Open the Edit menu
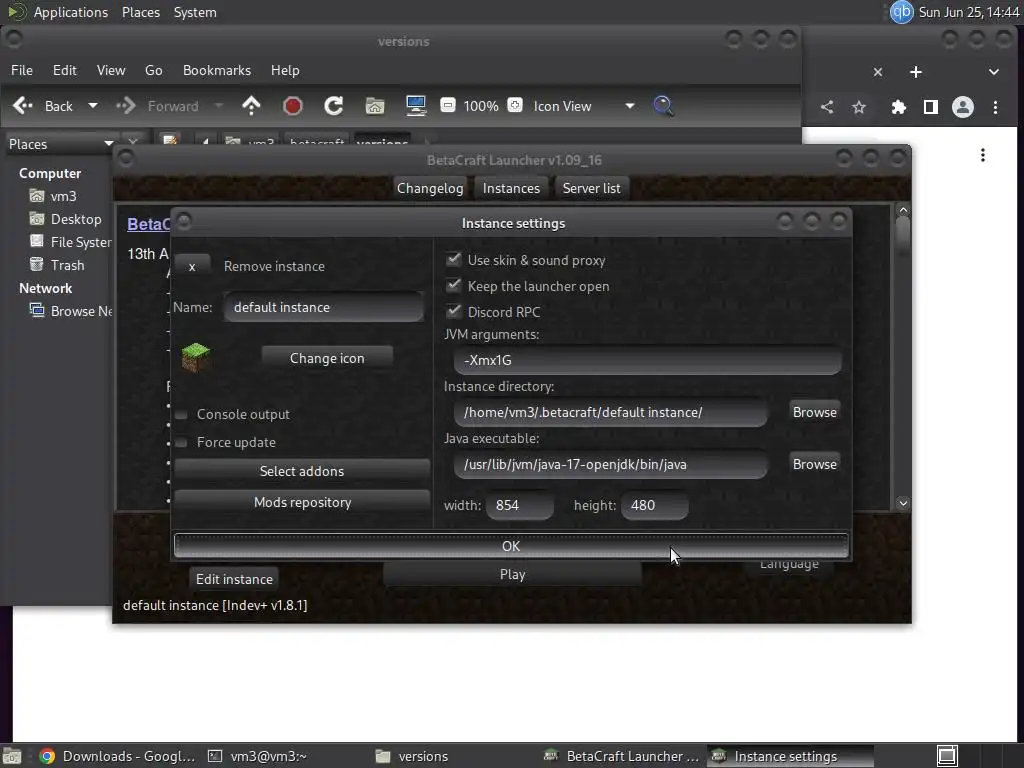Screen dimensions: 1024x768 [x=65, y=70]
